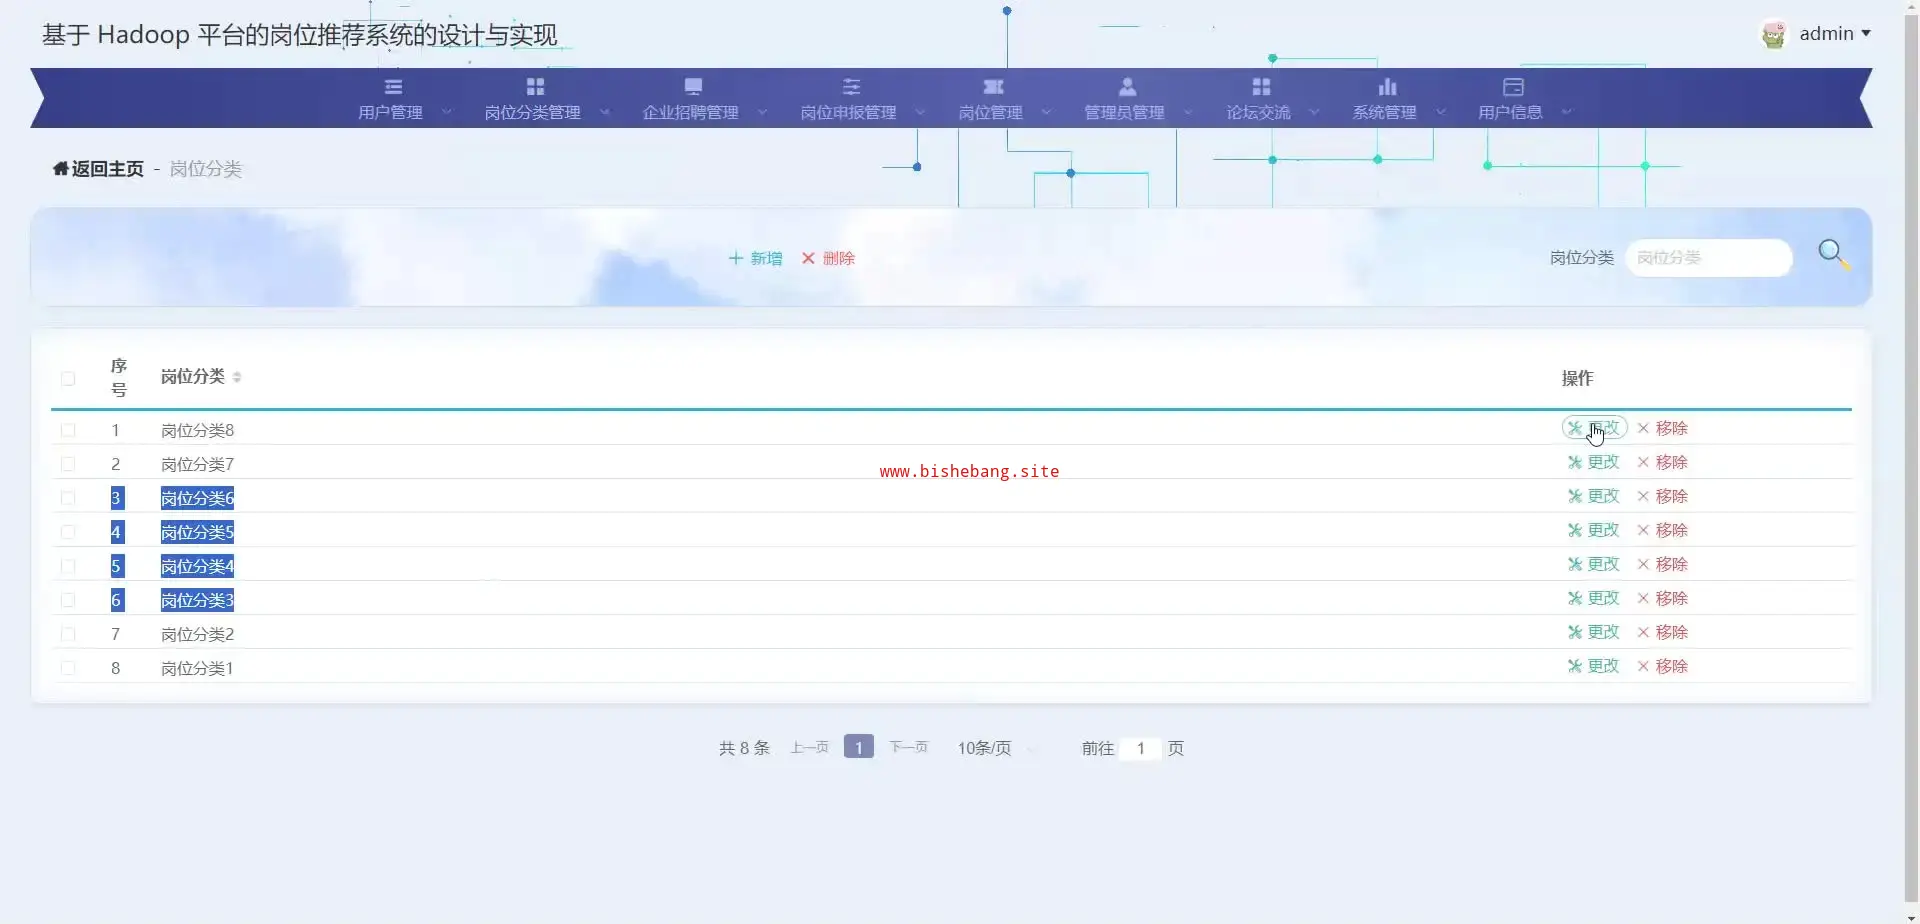Viewport: 1920px width, 924px height.
Task: Click the admin avatar image
Action: [x=1774, y=34]
